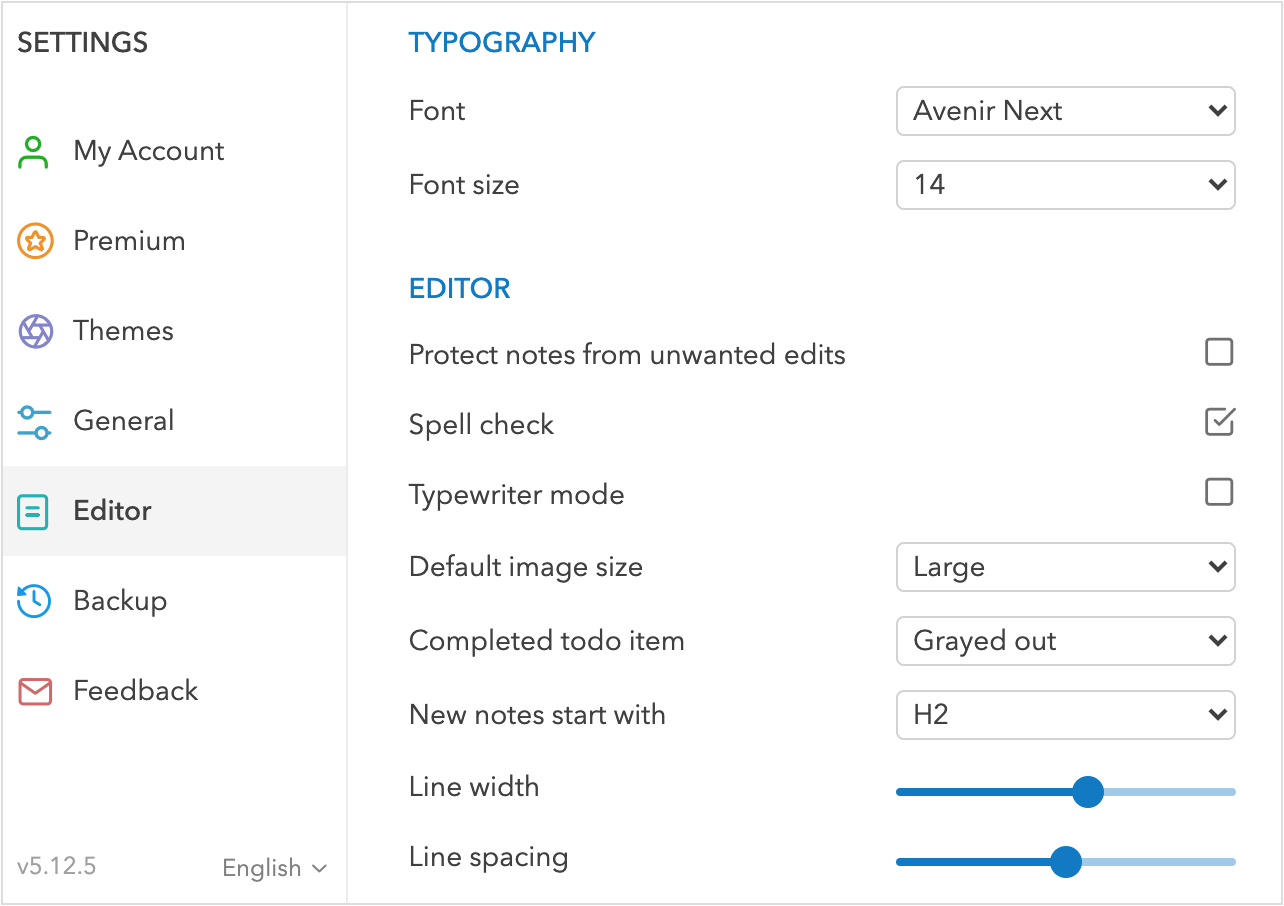Open the English language selector
Image resolution: width=1284 pixels, height=906 pixels.
tap(274, 868)
